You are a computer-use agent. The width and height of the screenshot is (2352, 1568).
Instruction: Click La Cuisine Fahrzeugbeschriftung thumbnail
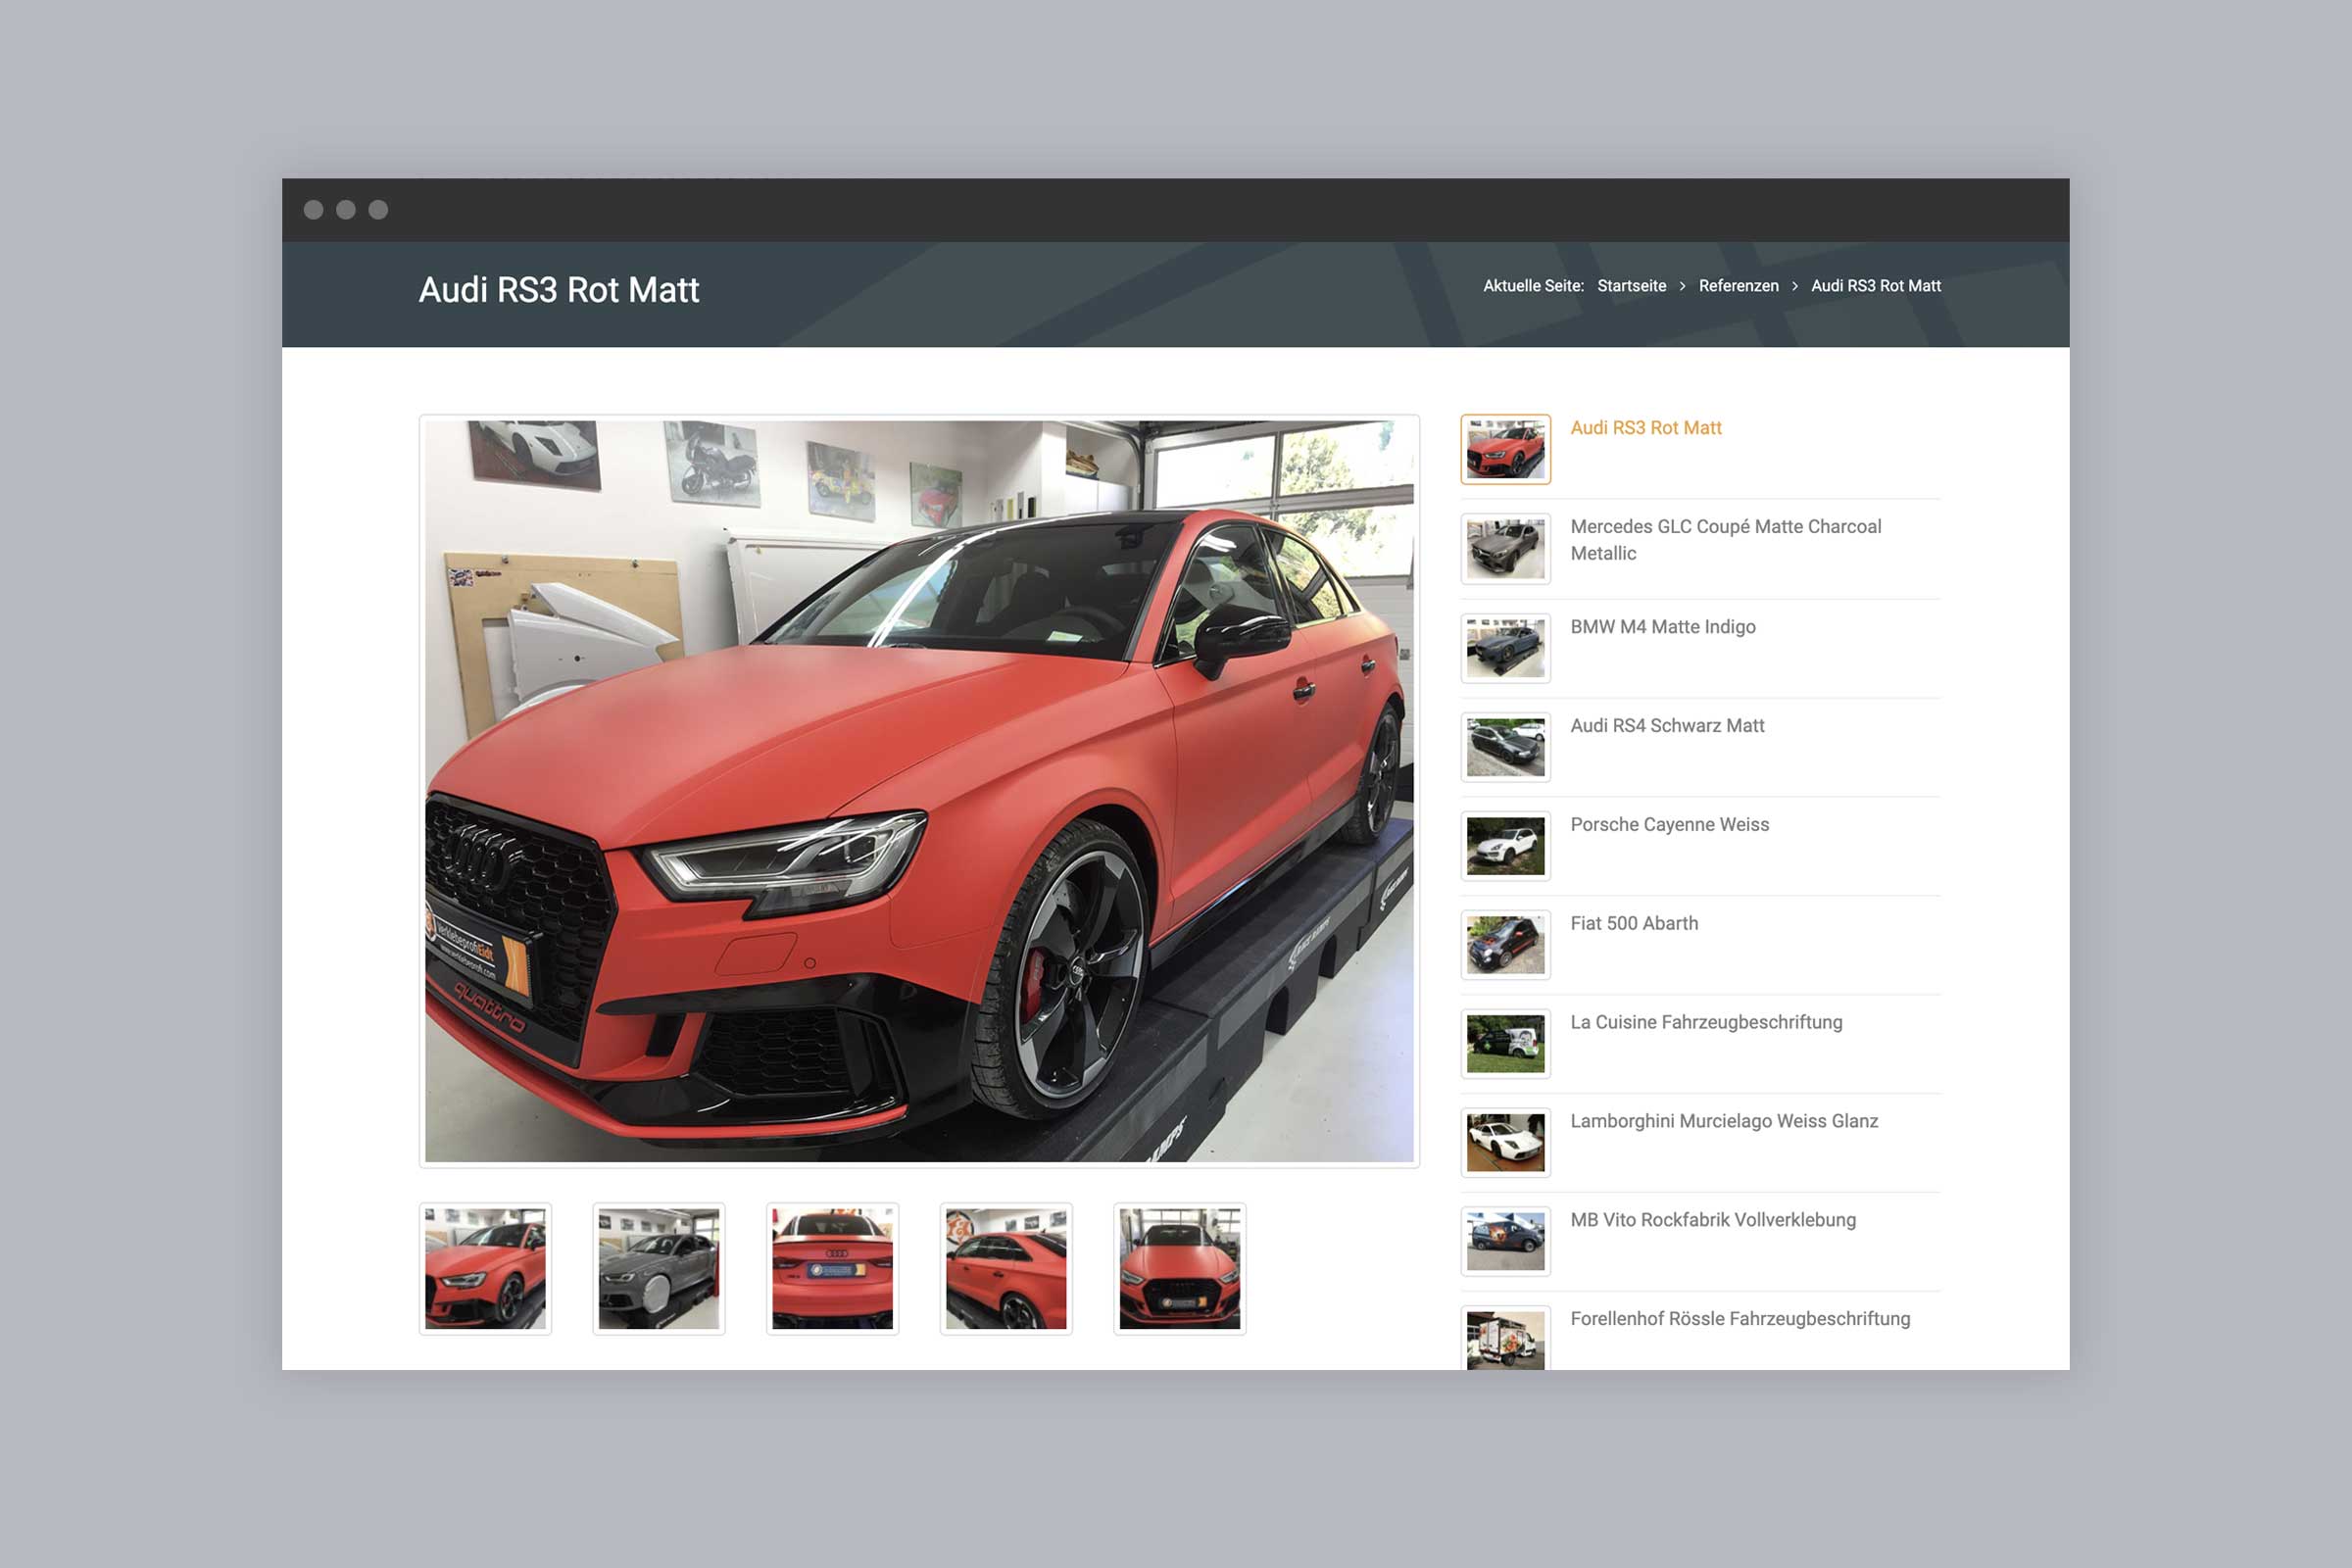point(1505,1043)
